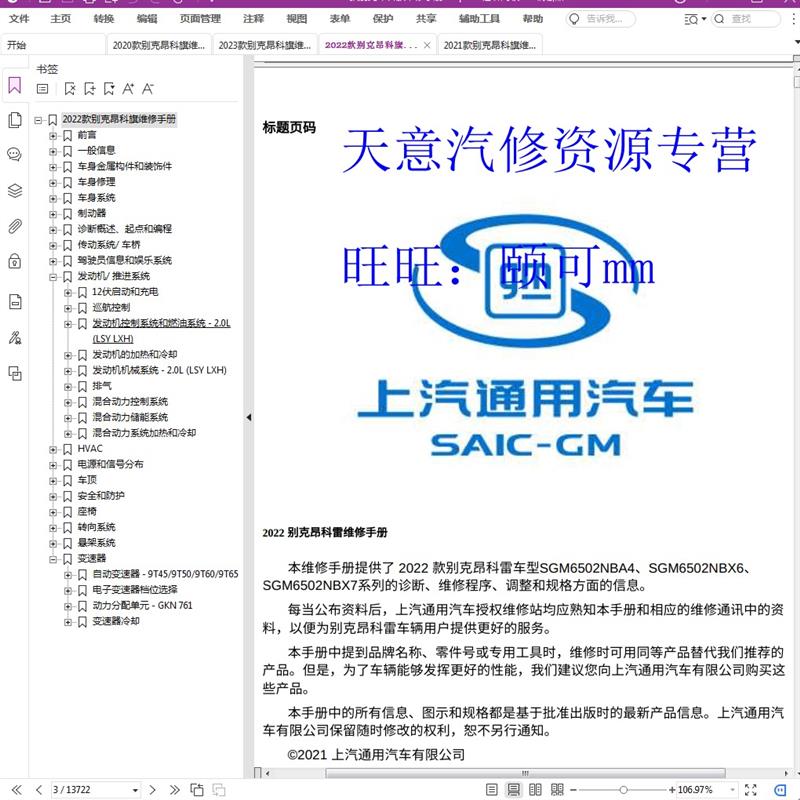Click zoom in plus button
Screen dimensions: 800x800
coord(672,790)
